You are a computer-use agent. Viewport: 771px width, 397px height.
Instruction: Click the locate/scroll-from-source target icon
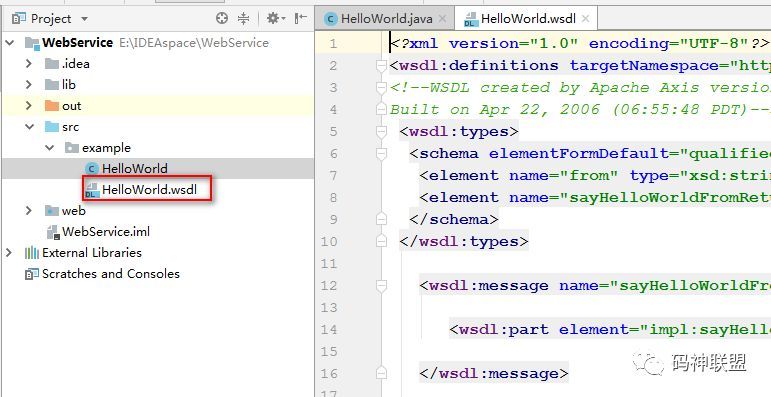tap(222, 19)
